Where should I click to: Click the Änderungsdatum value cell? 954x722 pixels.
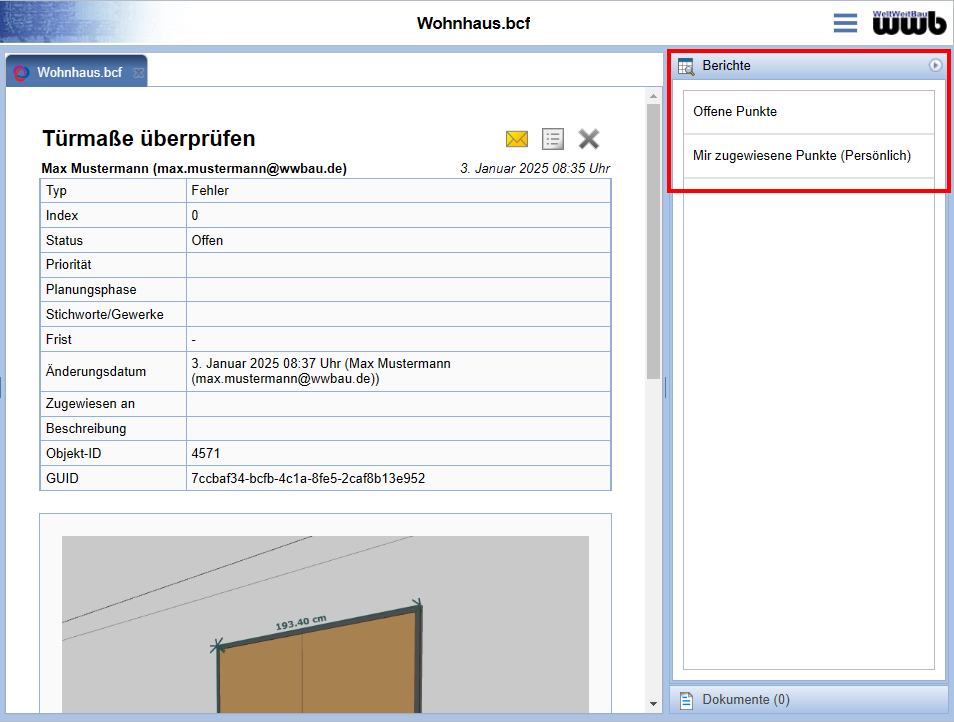point(399,371)
